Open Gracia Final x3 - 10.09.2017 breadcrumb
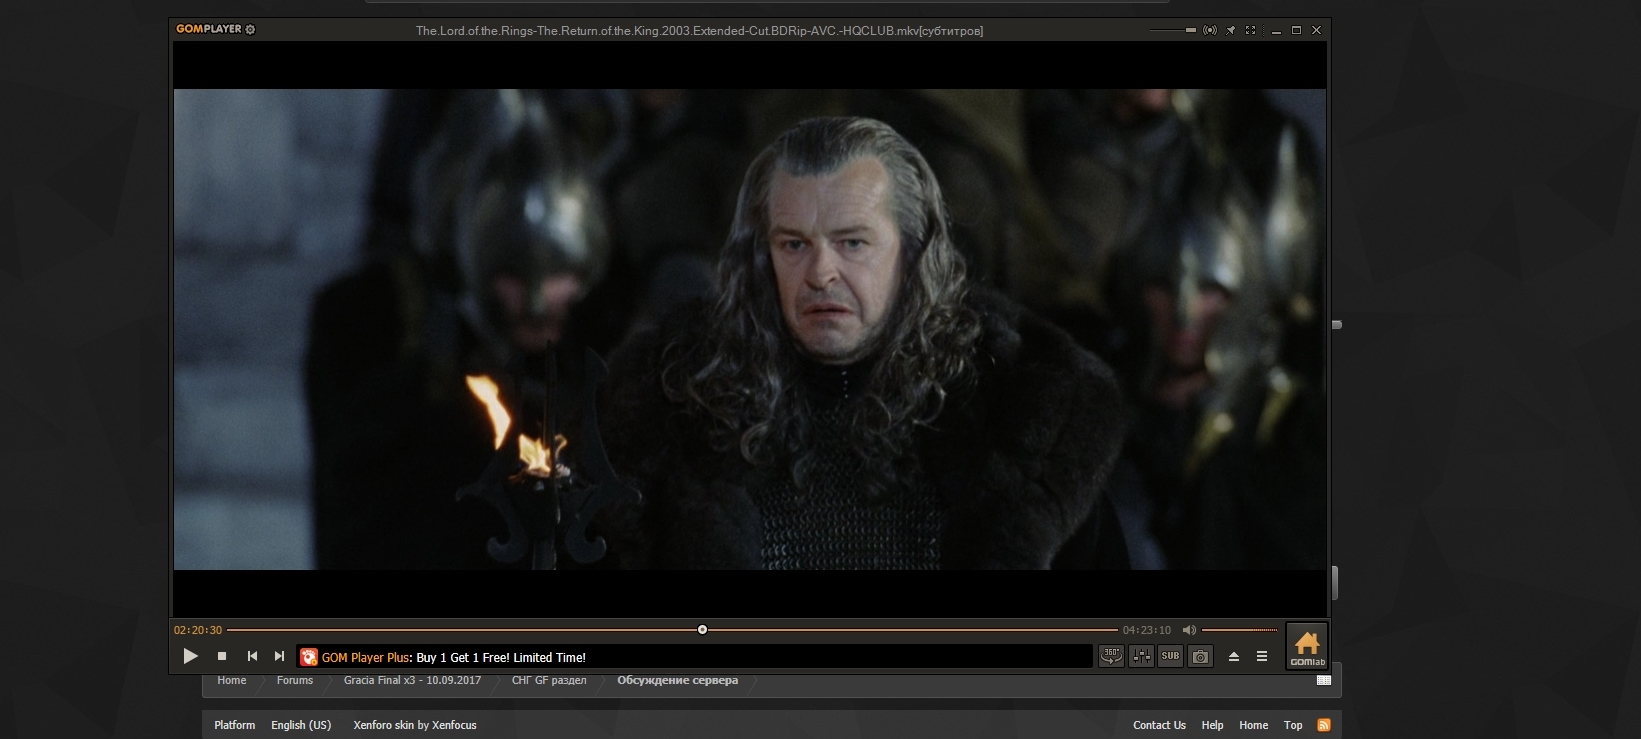1641x739 pixels. 412,680
